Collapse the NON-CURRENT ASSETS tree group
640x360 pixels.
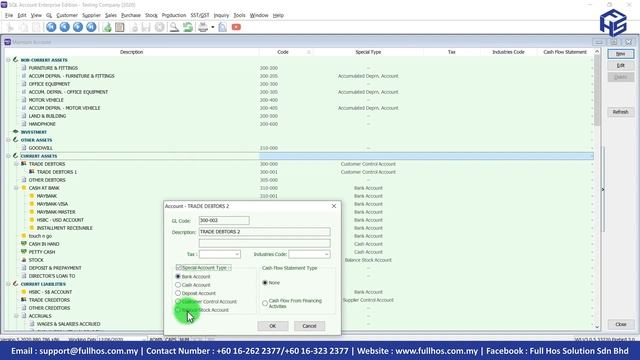(8, 60)
